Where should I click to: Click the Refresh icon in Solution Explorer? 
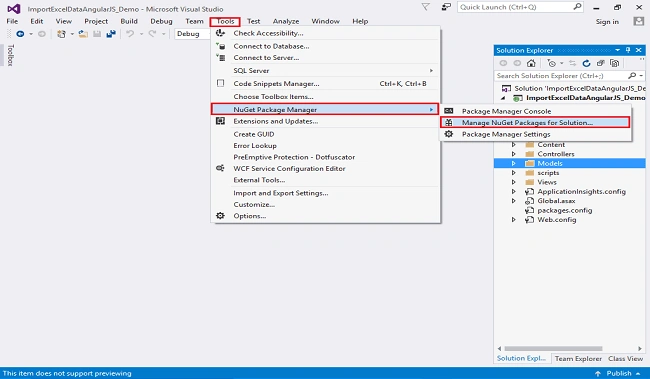click(586, 63)
